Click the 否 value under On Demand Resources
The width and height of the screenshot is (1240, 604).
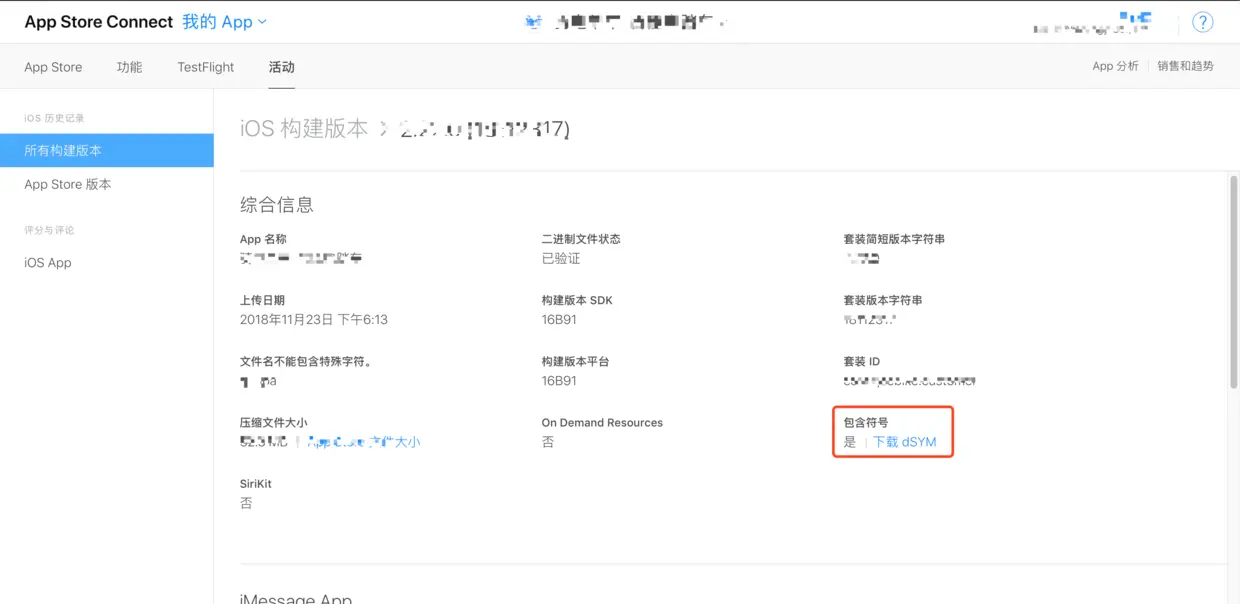pyautogui.click(x=548, y=442)
